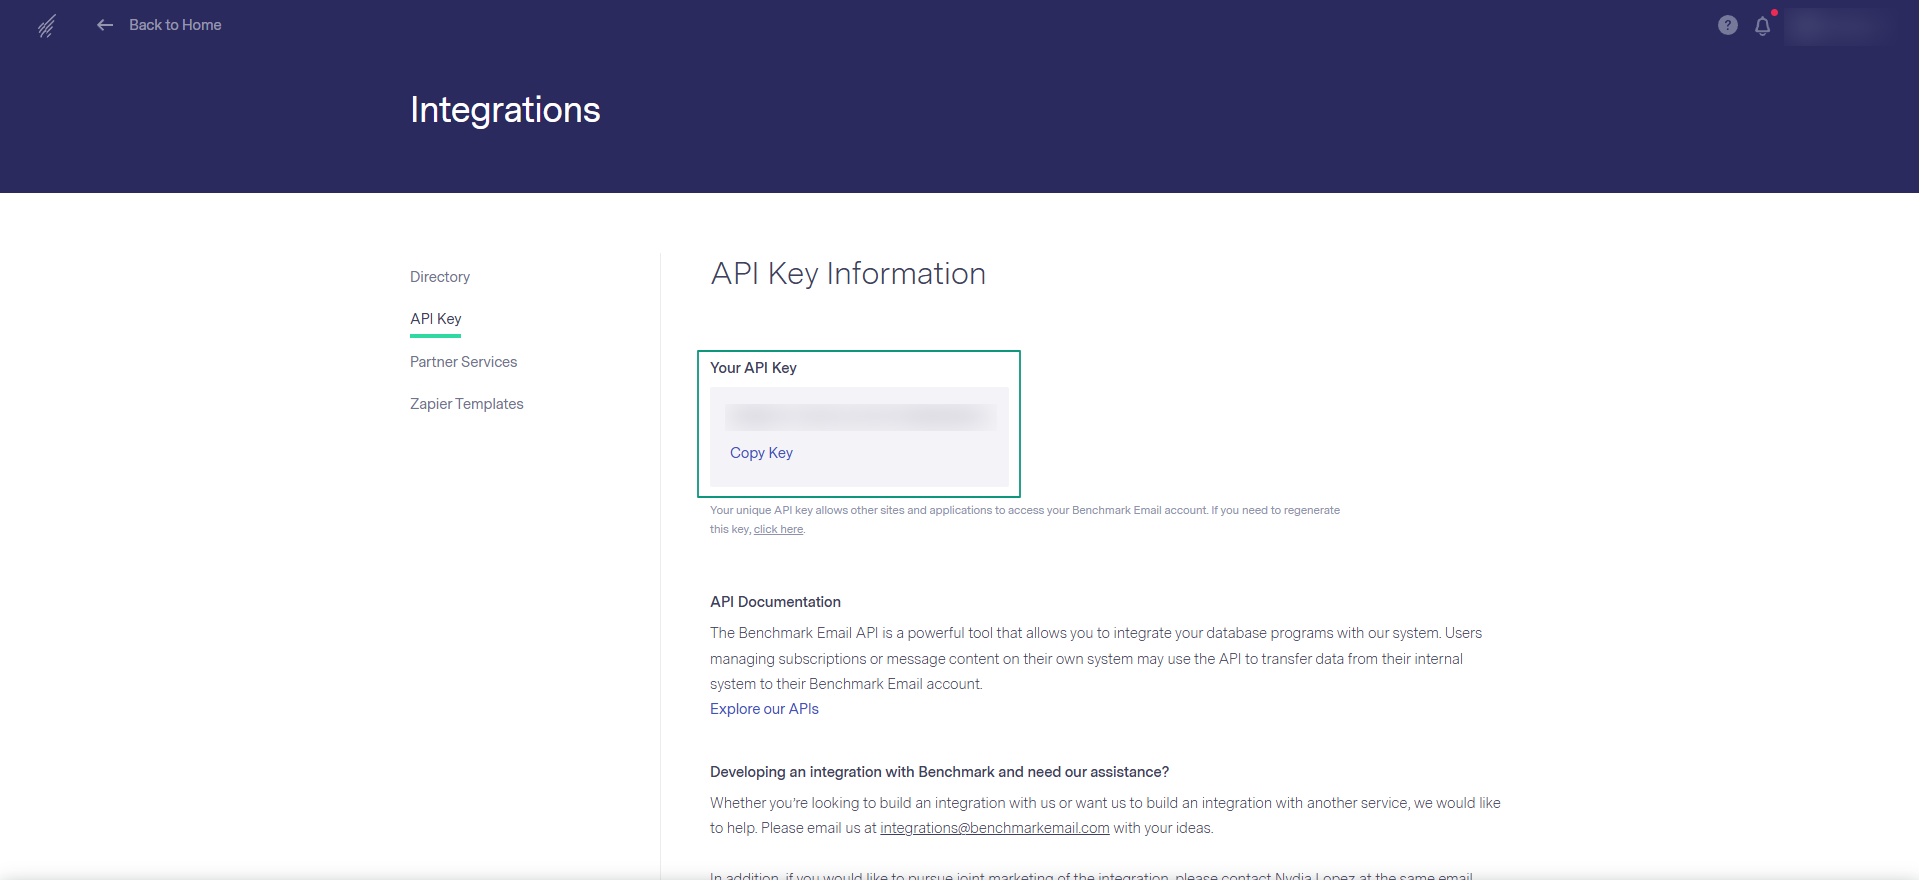Click integrations@benchmarkemail.com email link
The width and height of the screenshot is (1919, 880).
tap(994, 828)
